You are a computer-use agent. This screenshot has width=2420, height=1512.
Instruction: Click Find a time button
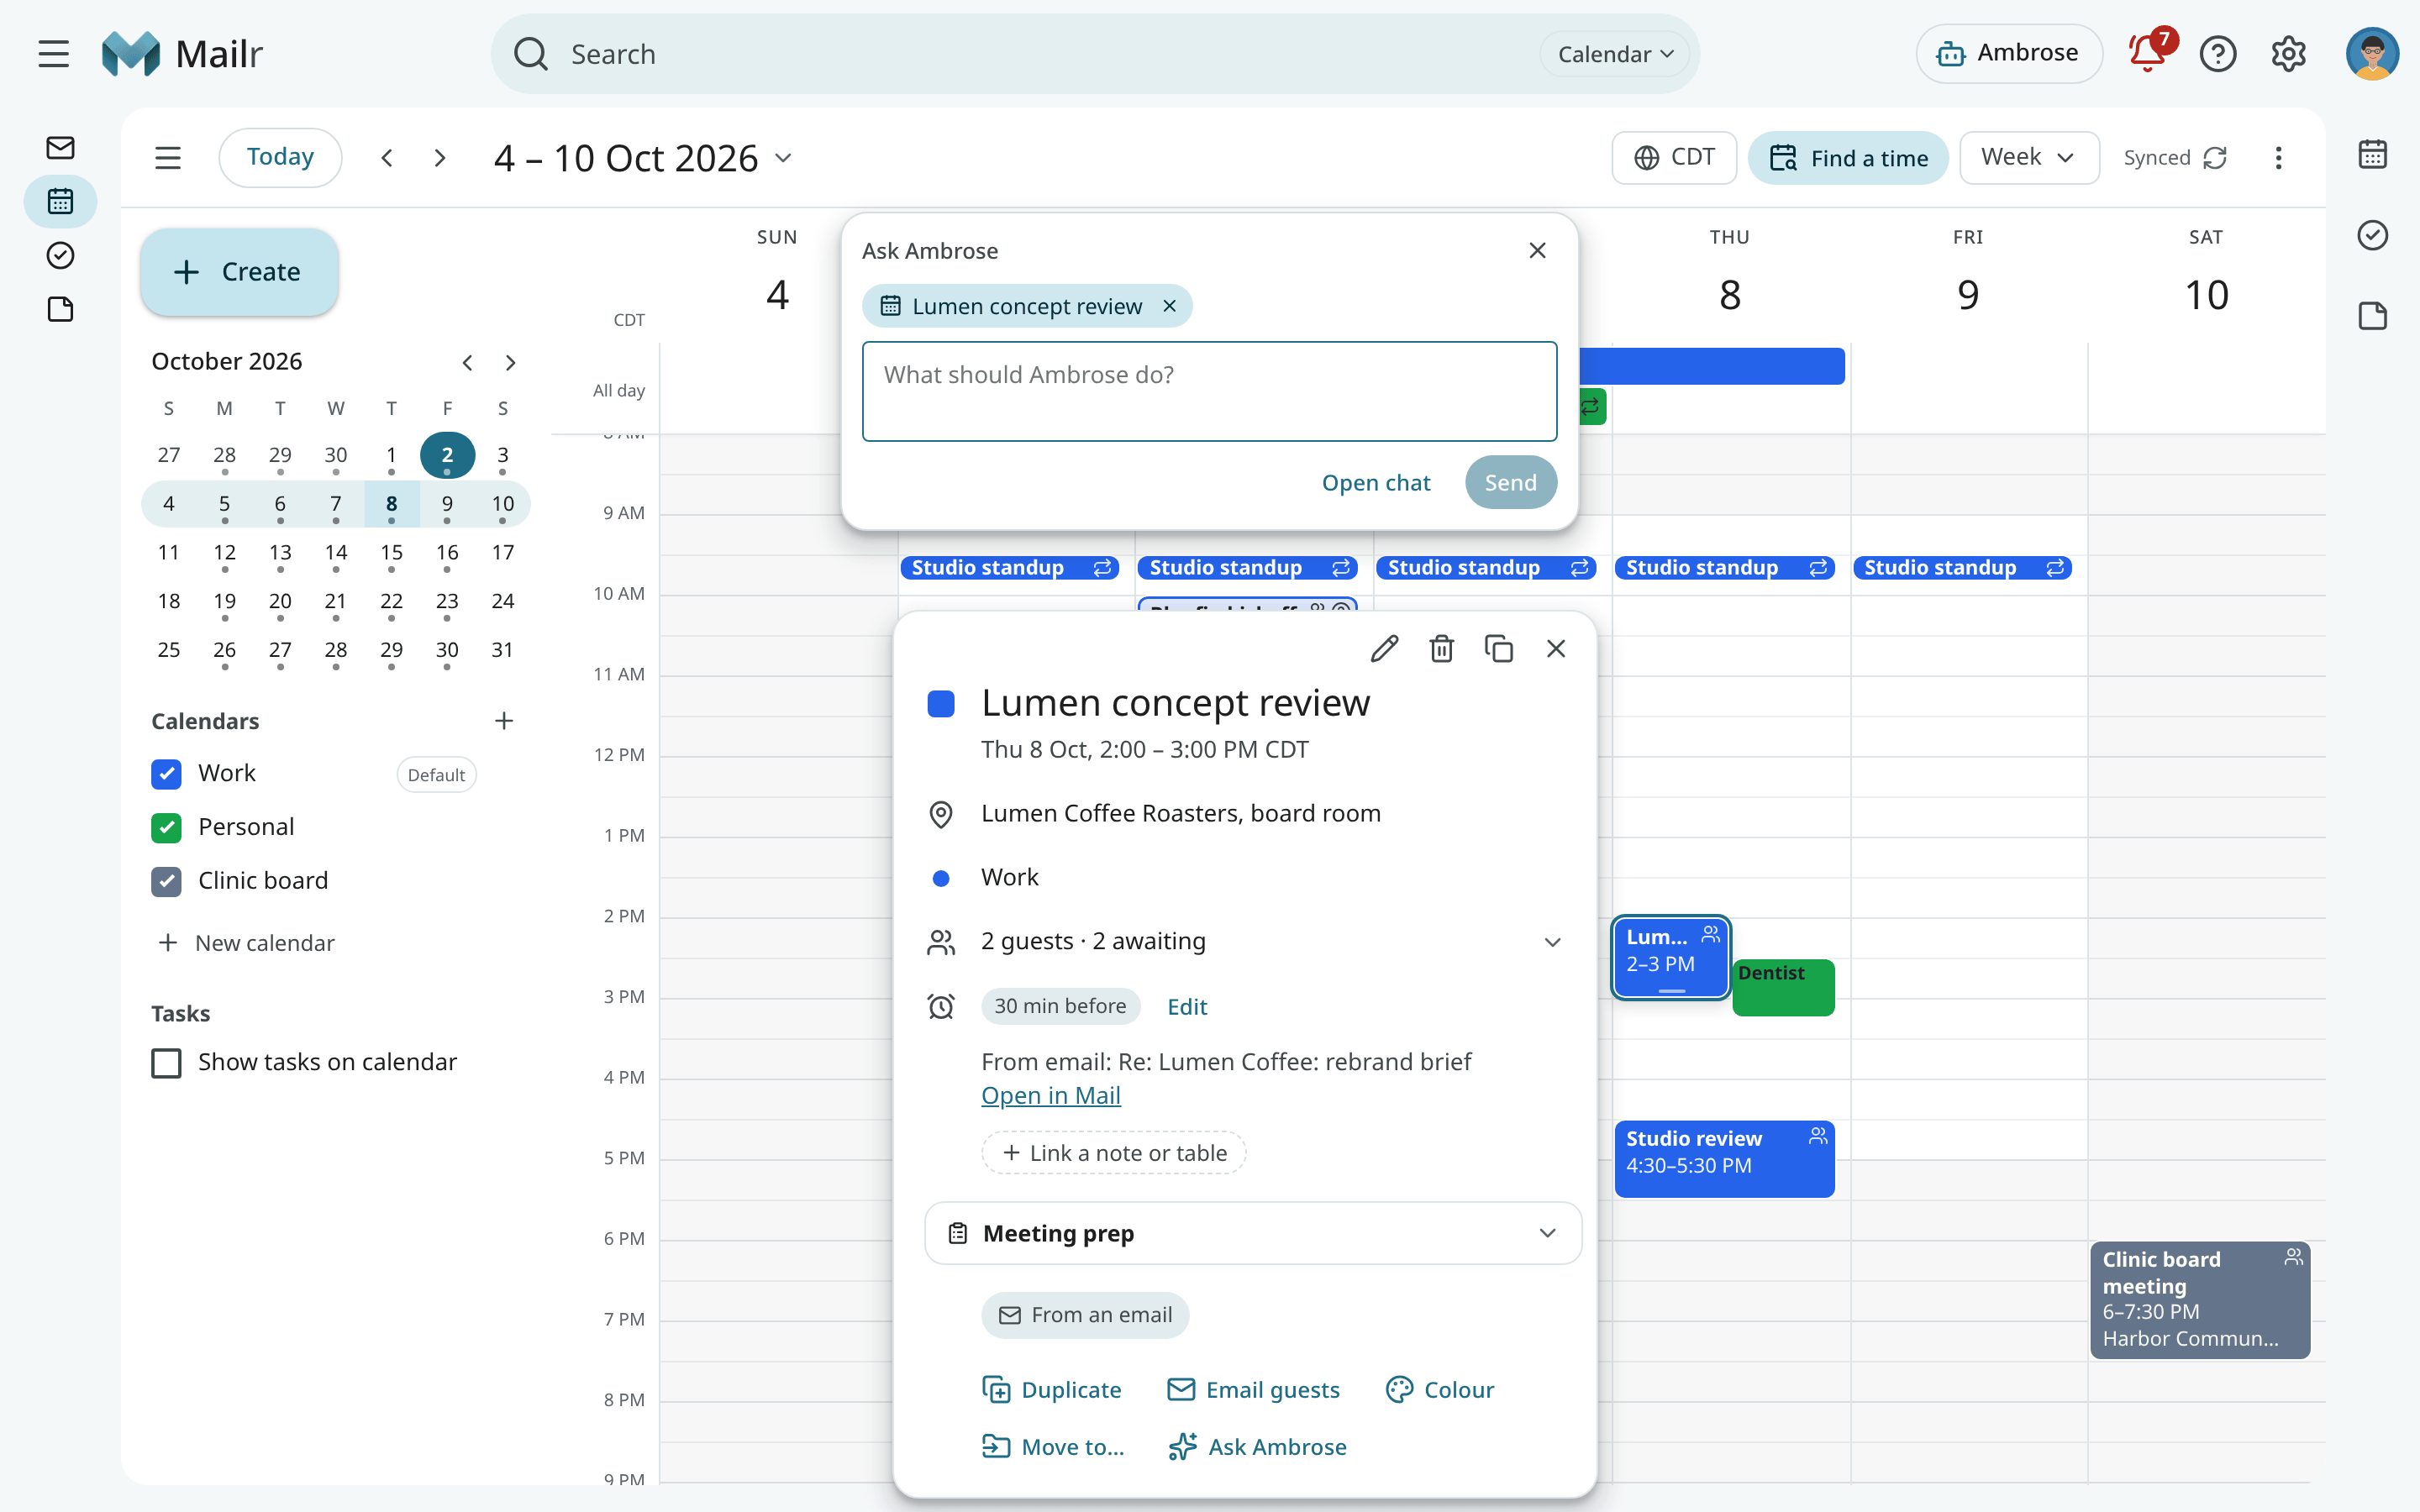(x=1847, y=158)
